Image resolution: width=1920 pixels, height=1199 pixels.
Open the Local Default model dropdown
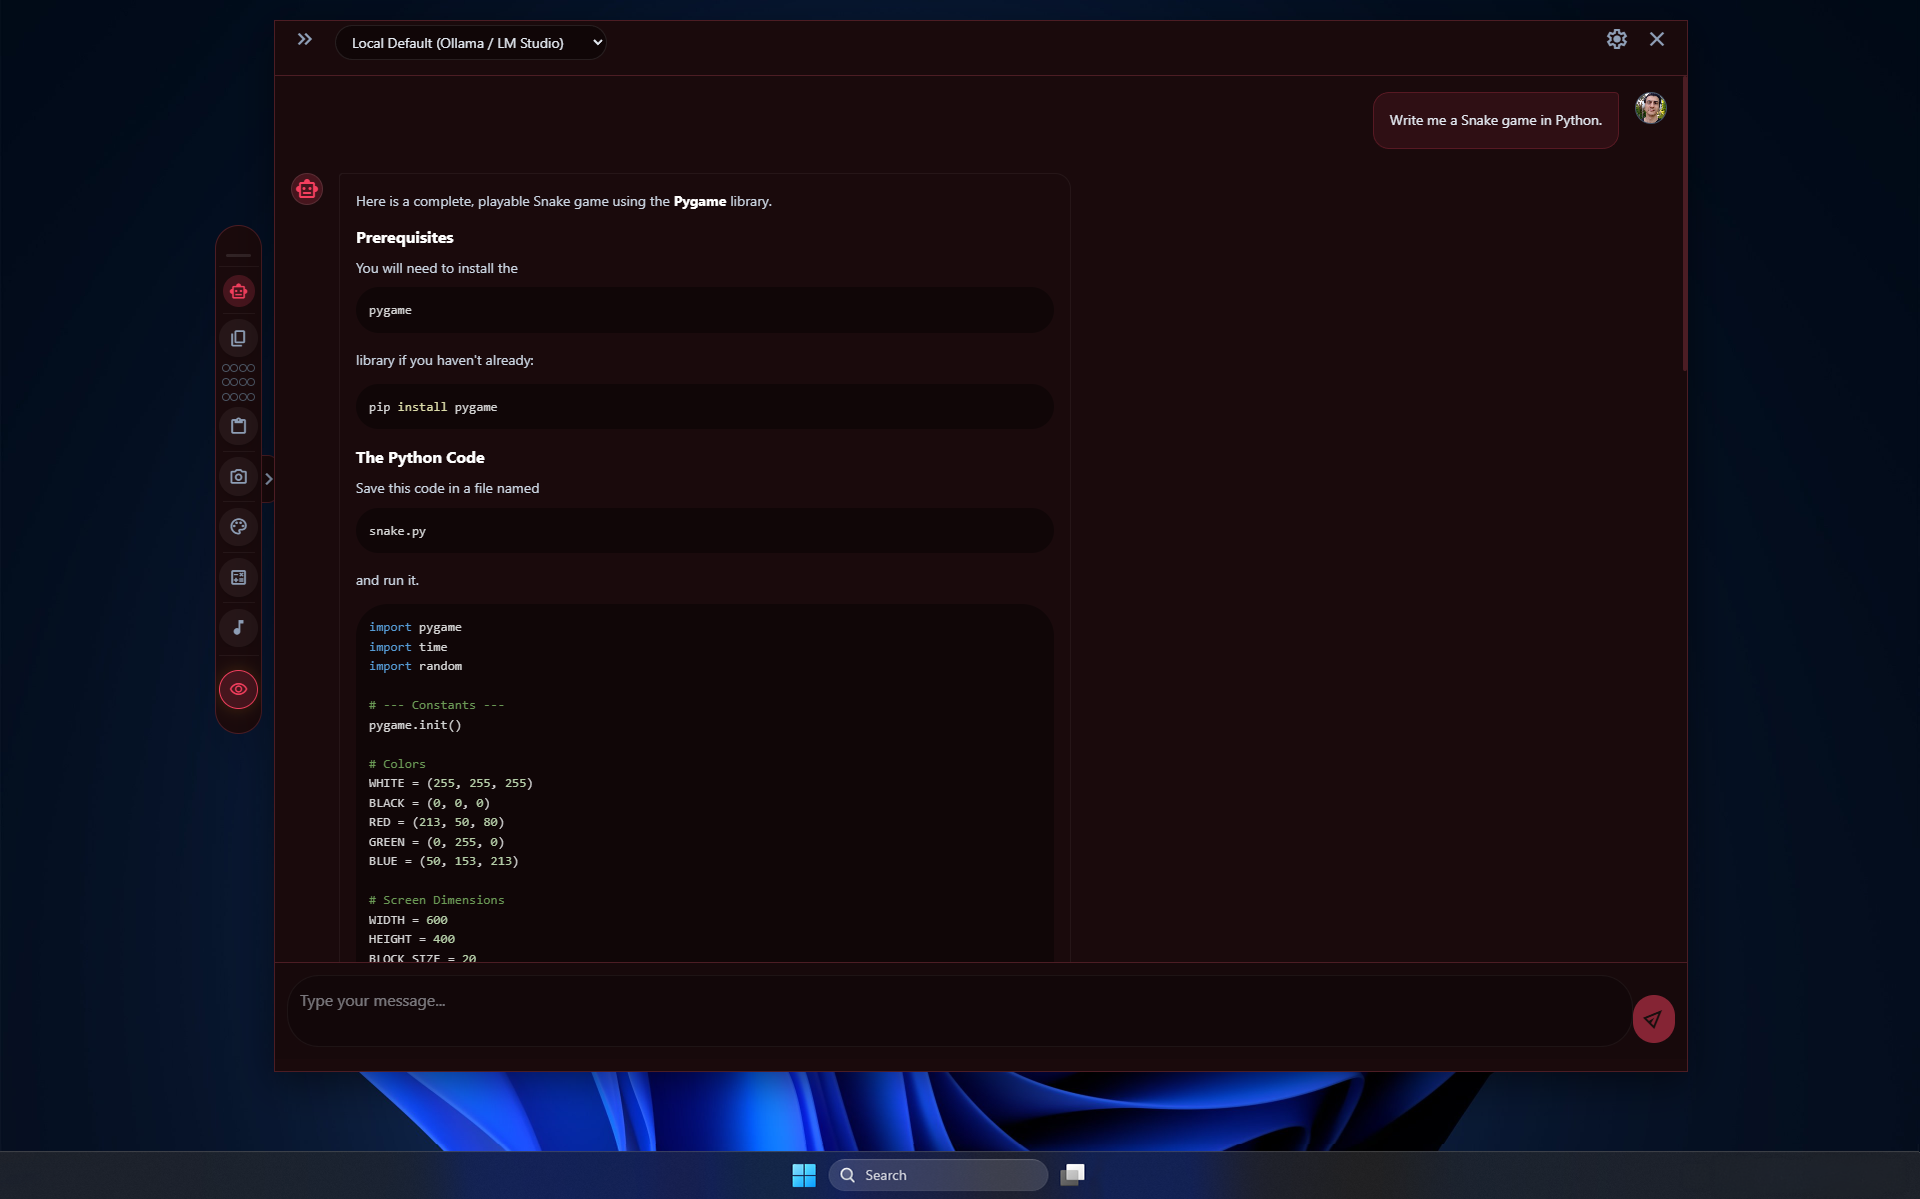tap(471, 43)
